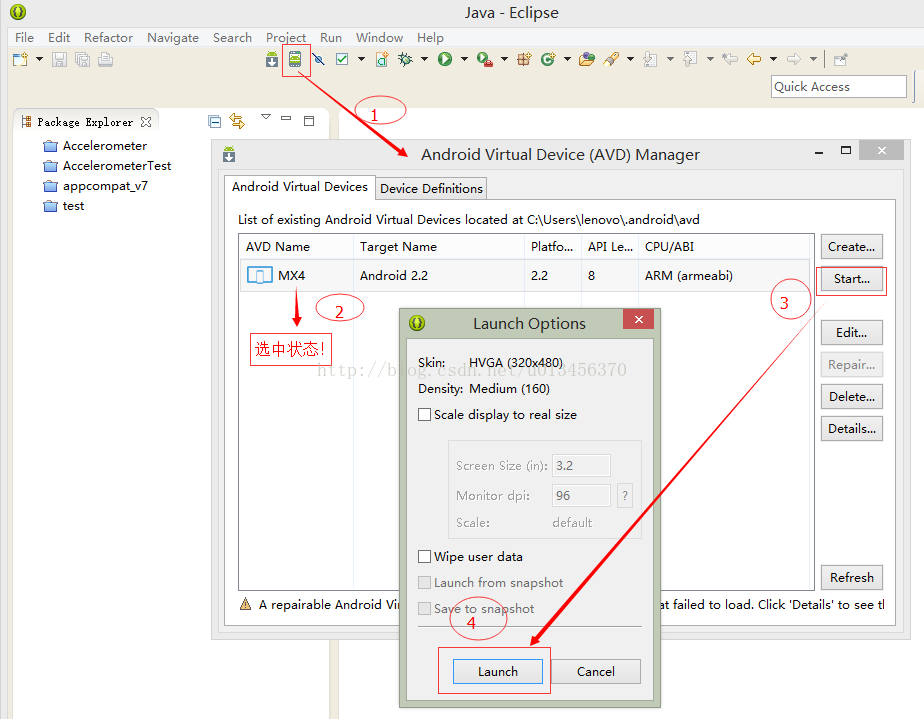The image size is (924, 719).
Task: Click the Open Type folder icon
Action: 587,59
